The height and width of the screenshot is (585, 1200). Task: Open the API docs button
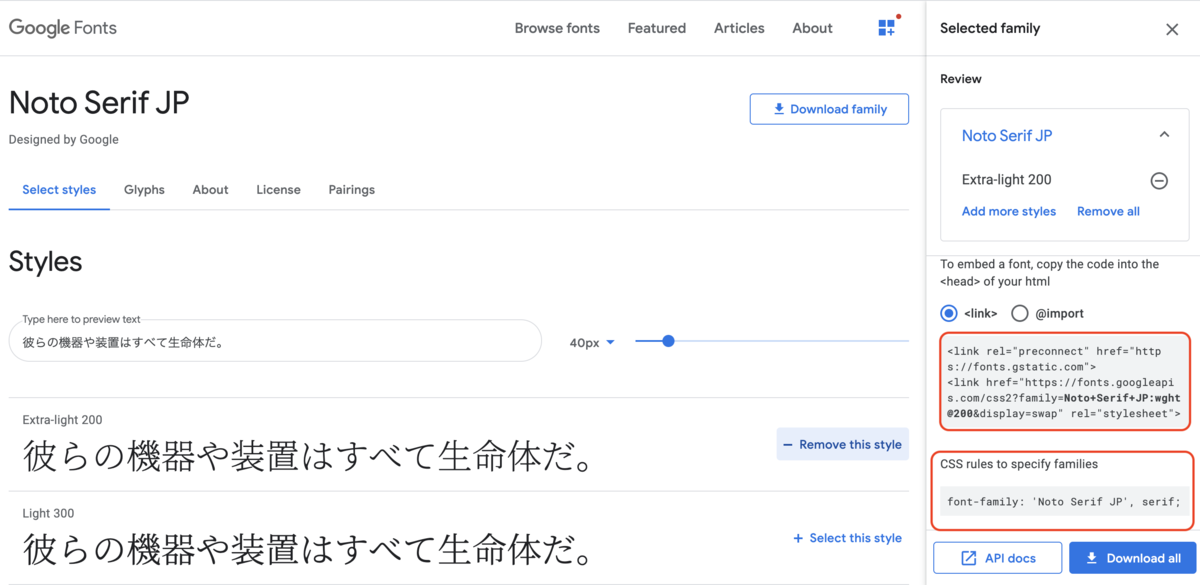coord(996,558)
